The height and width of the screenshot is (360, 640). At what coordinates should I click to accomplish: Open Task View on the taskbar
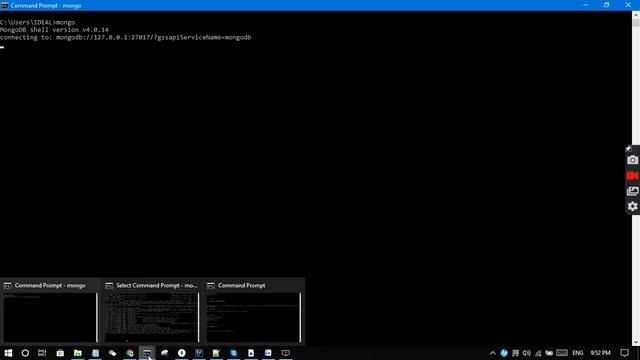click(42, 353)
